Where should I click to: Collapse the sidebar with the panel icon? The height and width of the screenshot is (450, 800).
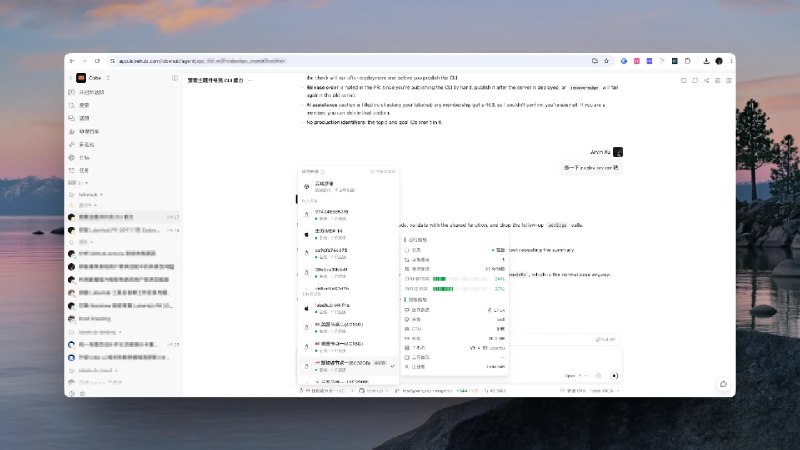[175, 78]
